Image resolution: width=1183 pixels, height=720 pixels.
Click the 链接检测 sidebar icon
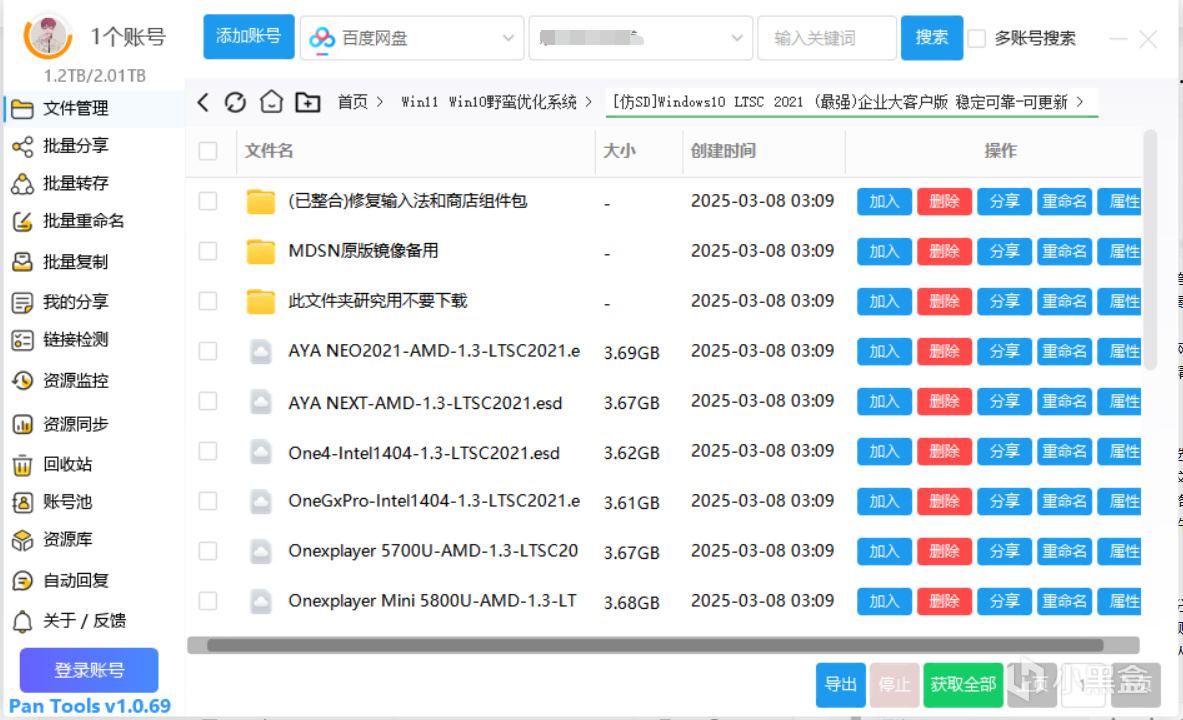tap(23, 340)
